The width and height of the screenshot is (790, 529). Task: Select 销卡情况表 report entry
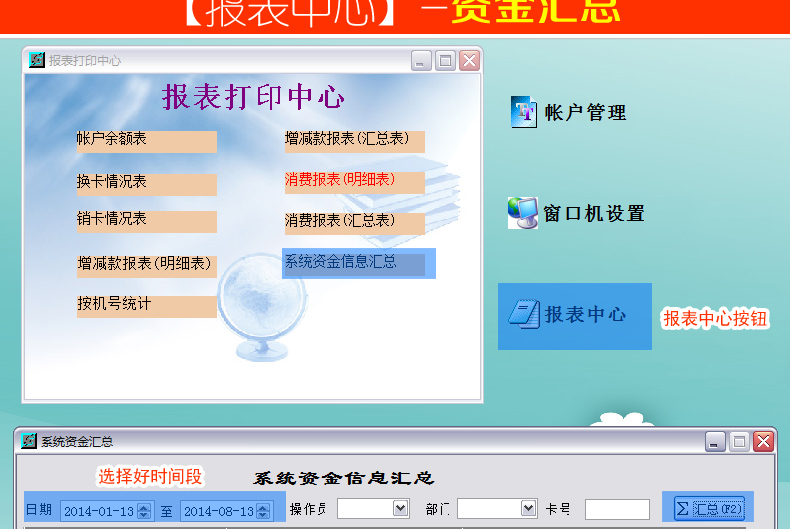(x=146, y=220)
